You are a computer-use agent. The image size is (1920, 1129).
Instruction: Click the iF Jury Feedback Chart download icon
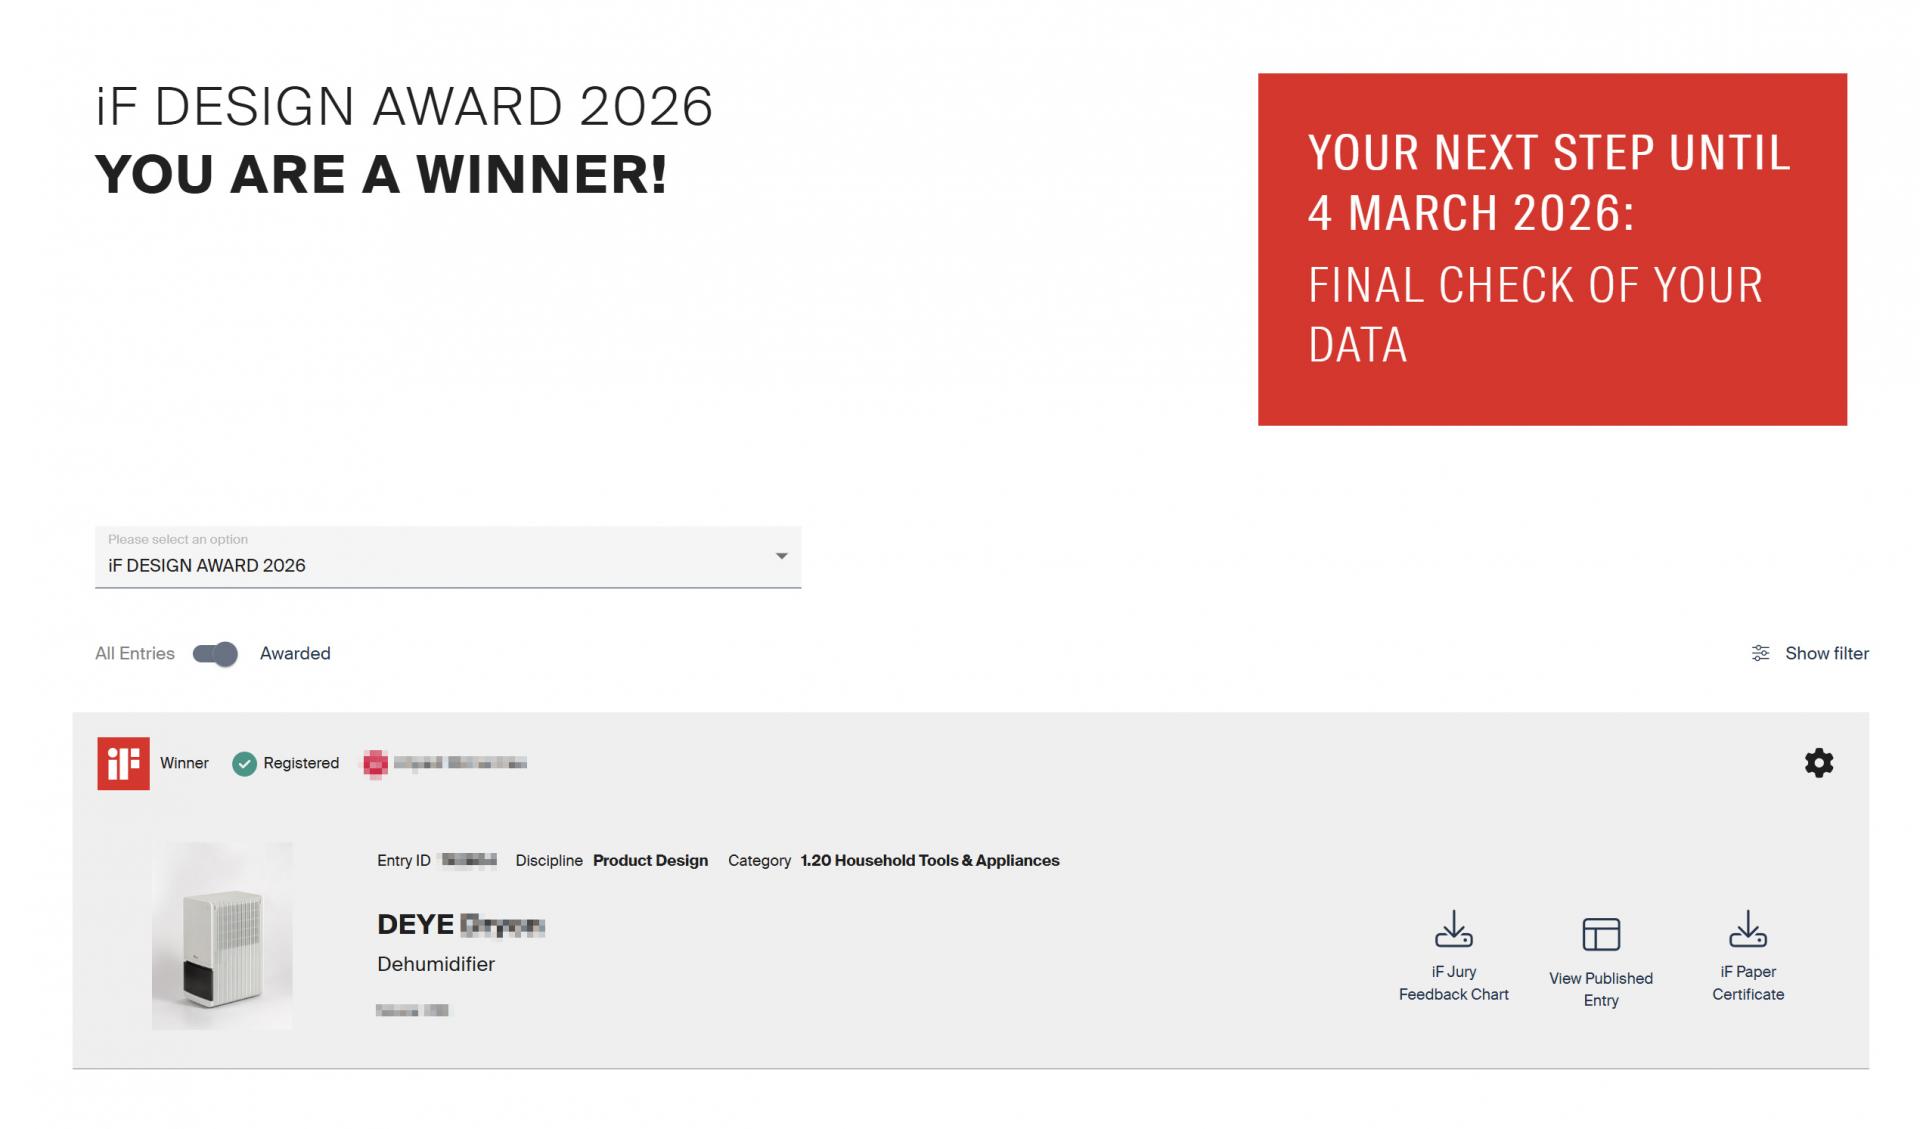[1453, 929]
